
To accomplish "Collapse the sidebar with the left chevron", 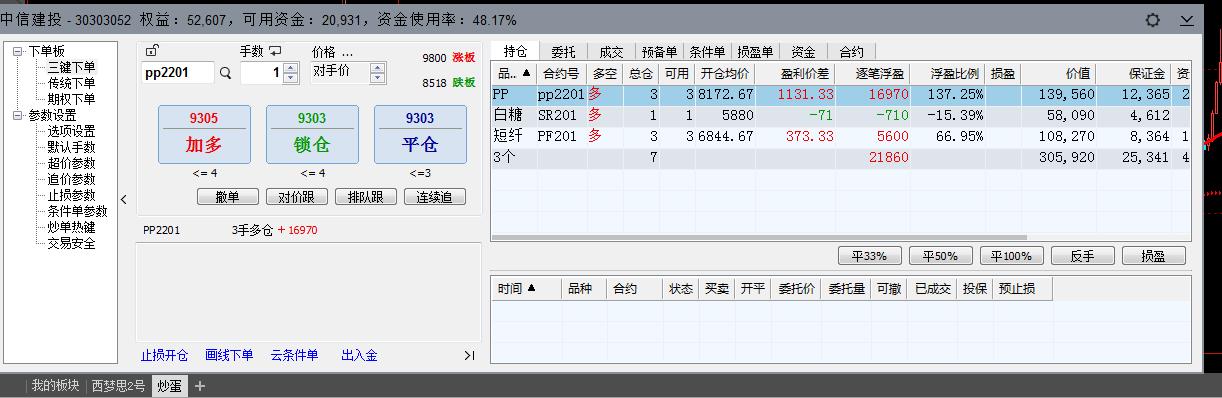I will [x=124, y=199].
